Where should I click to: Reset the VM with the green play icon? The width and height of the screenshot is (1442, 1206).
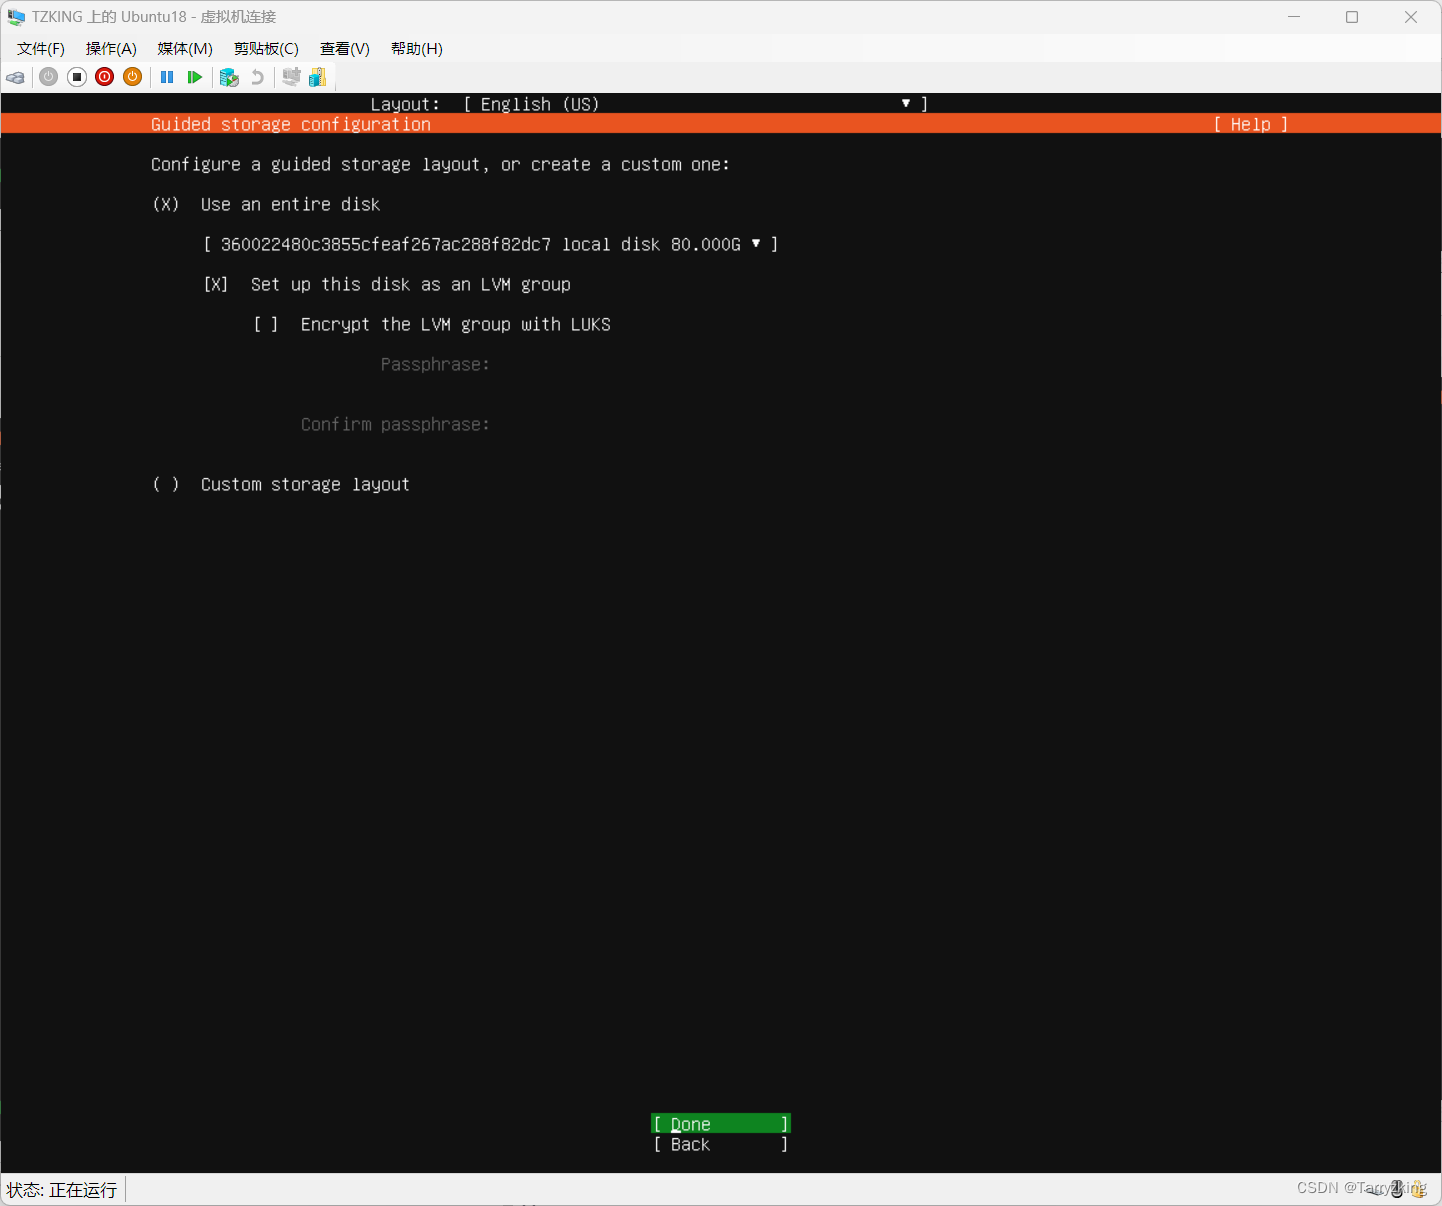pos(195,77)
